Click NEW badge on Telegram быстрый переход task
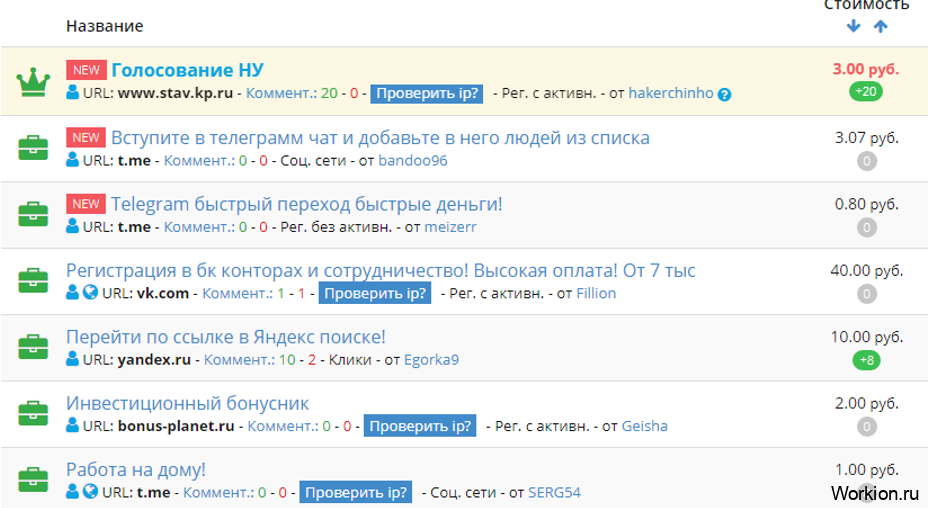Viewport: 928px width, 508px height. tap(86, 204)
